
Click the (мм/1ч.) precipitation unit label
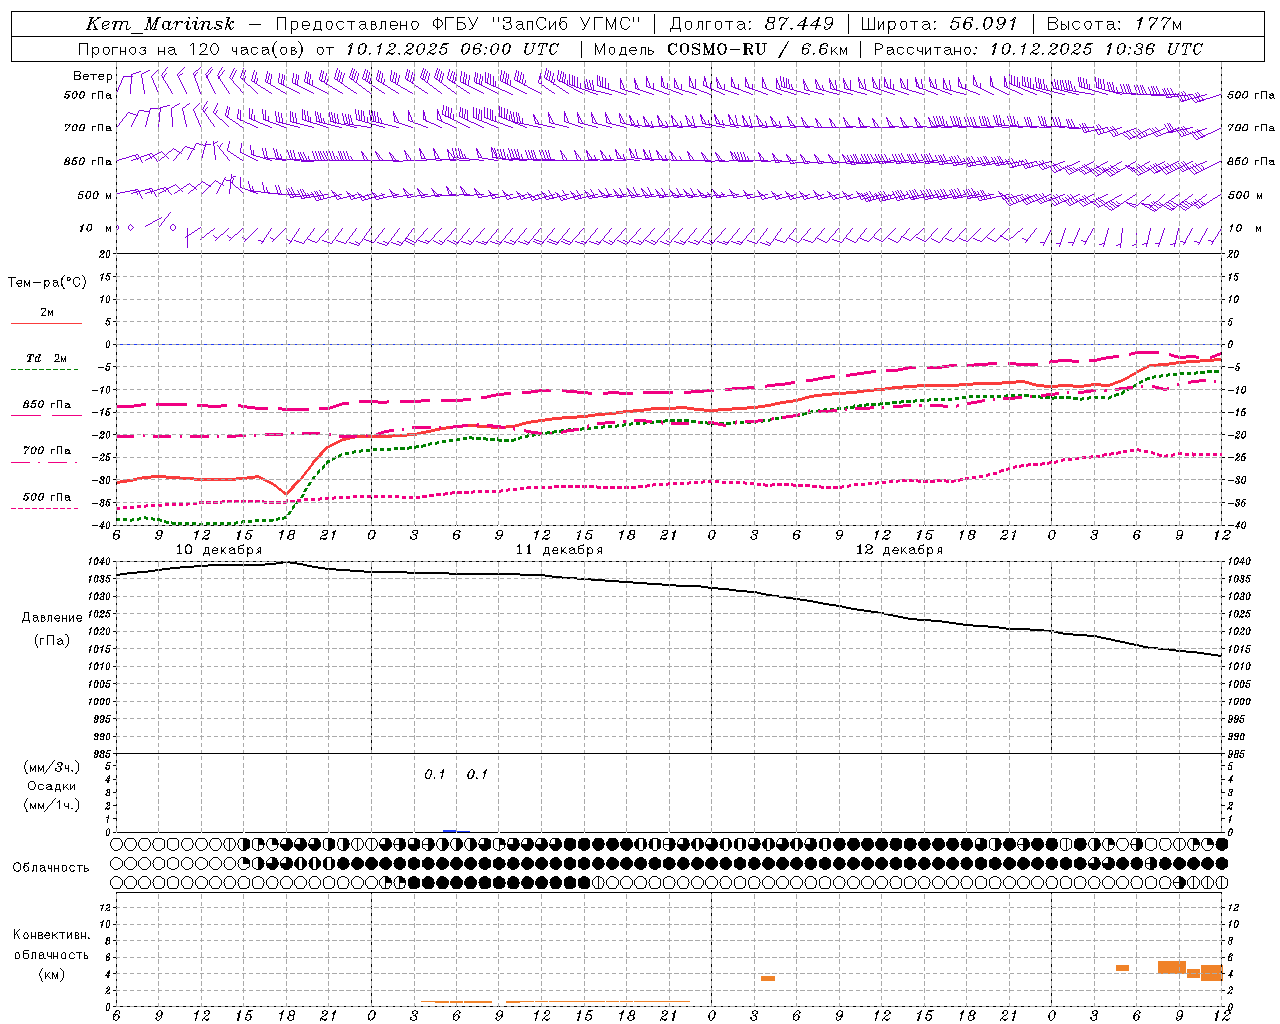(x=52, y=805)
